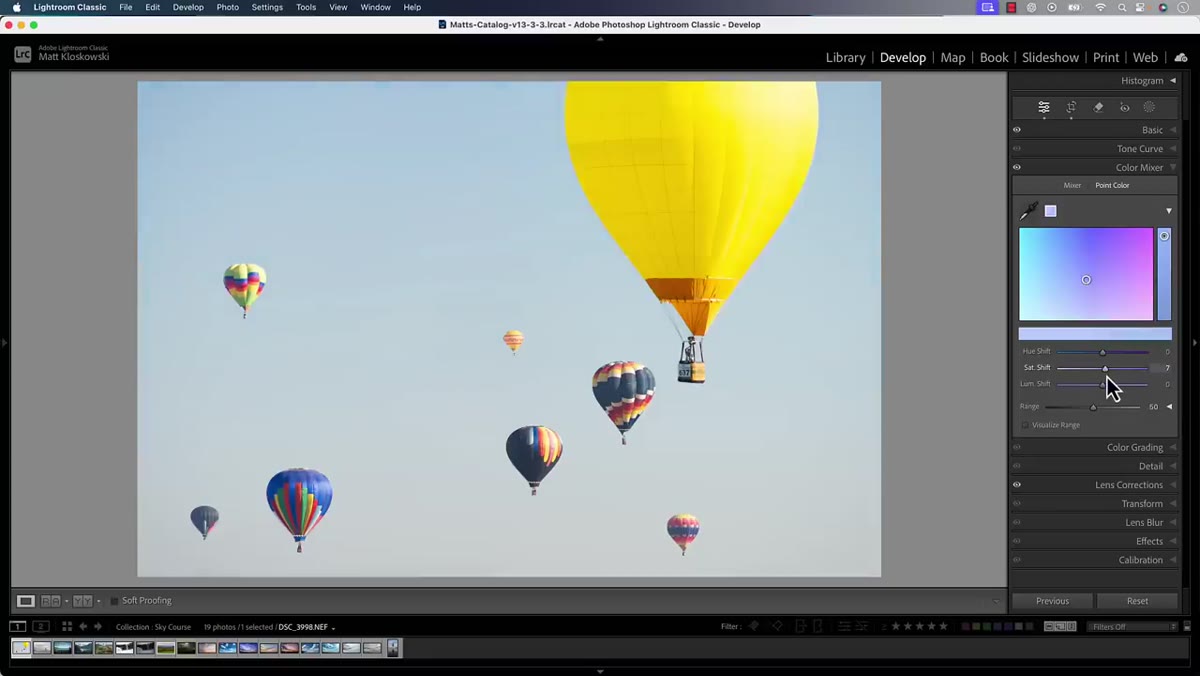Image resolution: width=1200 pixels, height=676 pixels.
Task: Select main window display 1 button
Action: 18,627
